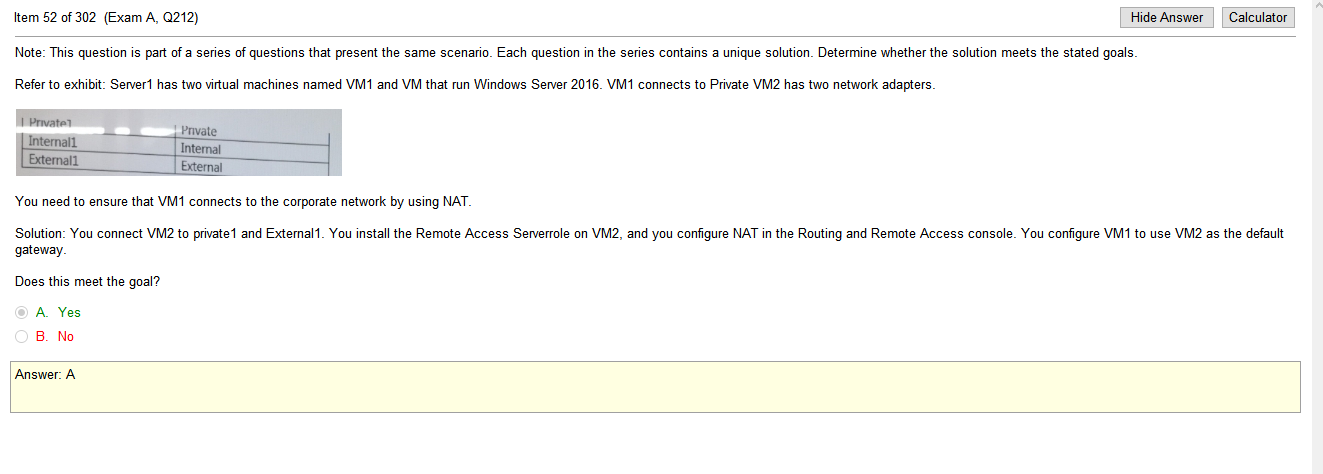Open the Calculator
The height and width of the screenshot is (474, 1323).
pyautogui.click(x=1258, y=17)
